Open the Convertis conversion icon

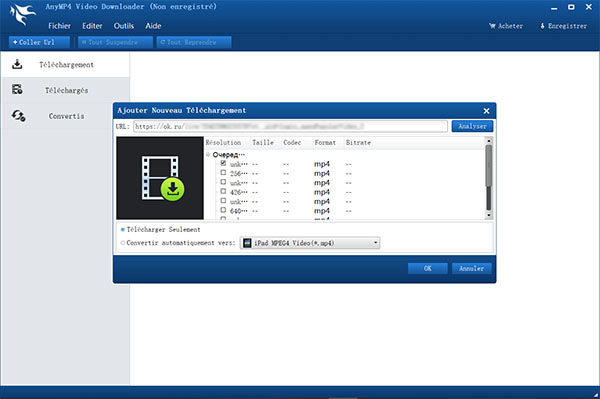click(18, 116)
